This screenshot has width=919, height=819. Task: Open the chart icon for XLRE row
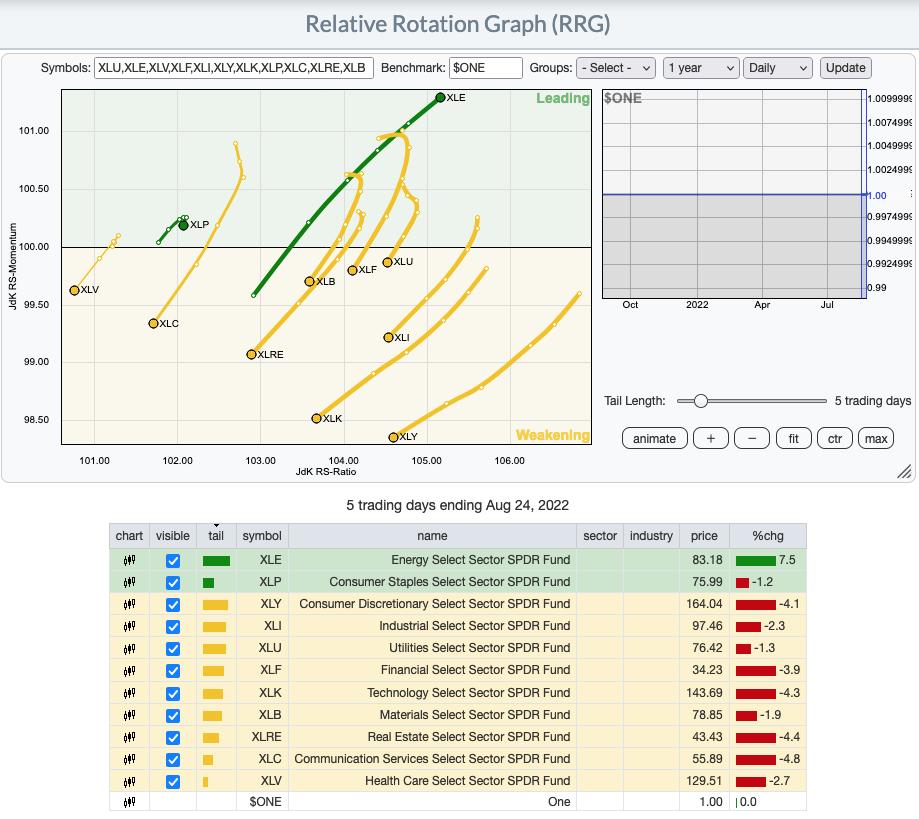(x=130, y=737)
